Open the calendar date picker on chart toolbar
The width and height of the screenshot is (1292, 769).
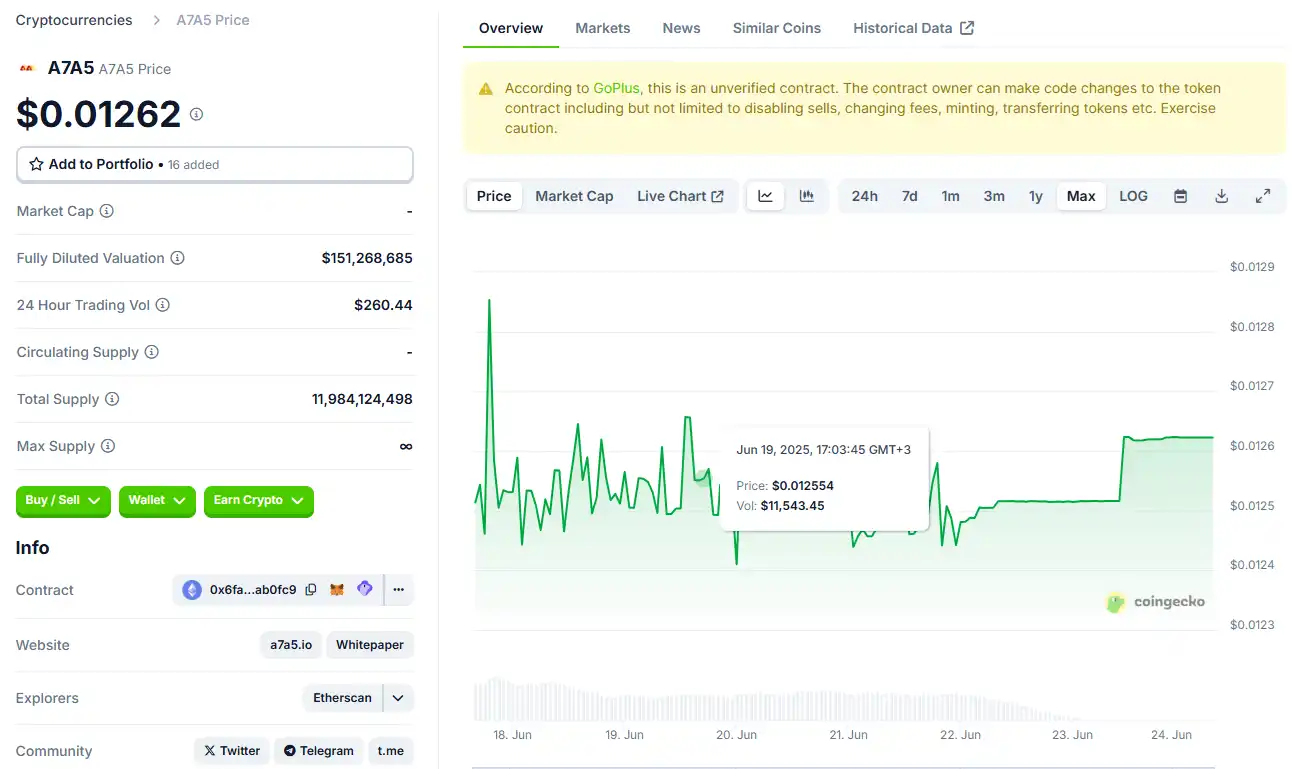1180,195
